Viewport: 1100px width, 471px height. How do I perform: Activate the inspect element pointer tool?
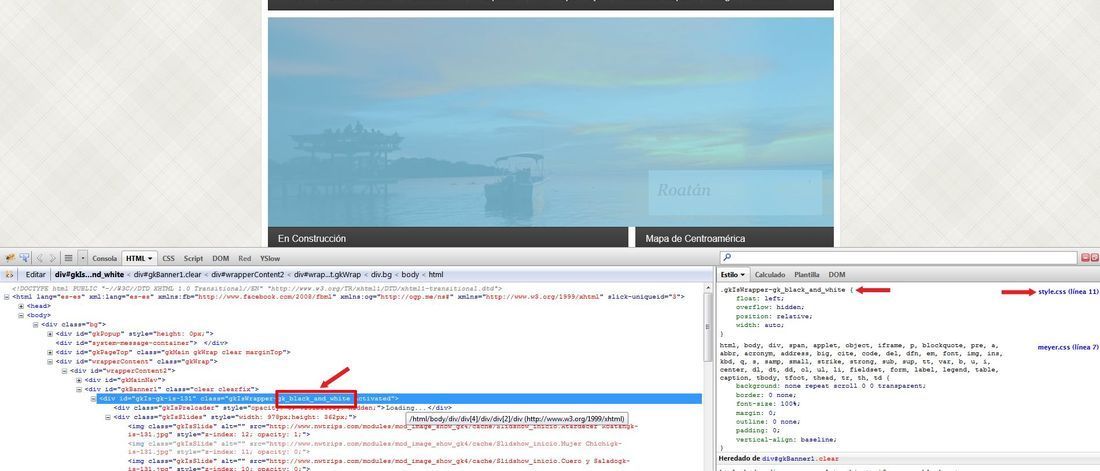25,258
